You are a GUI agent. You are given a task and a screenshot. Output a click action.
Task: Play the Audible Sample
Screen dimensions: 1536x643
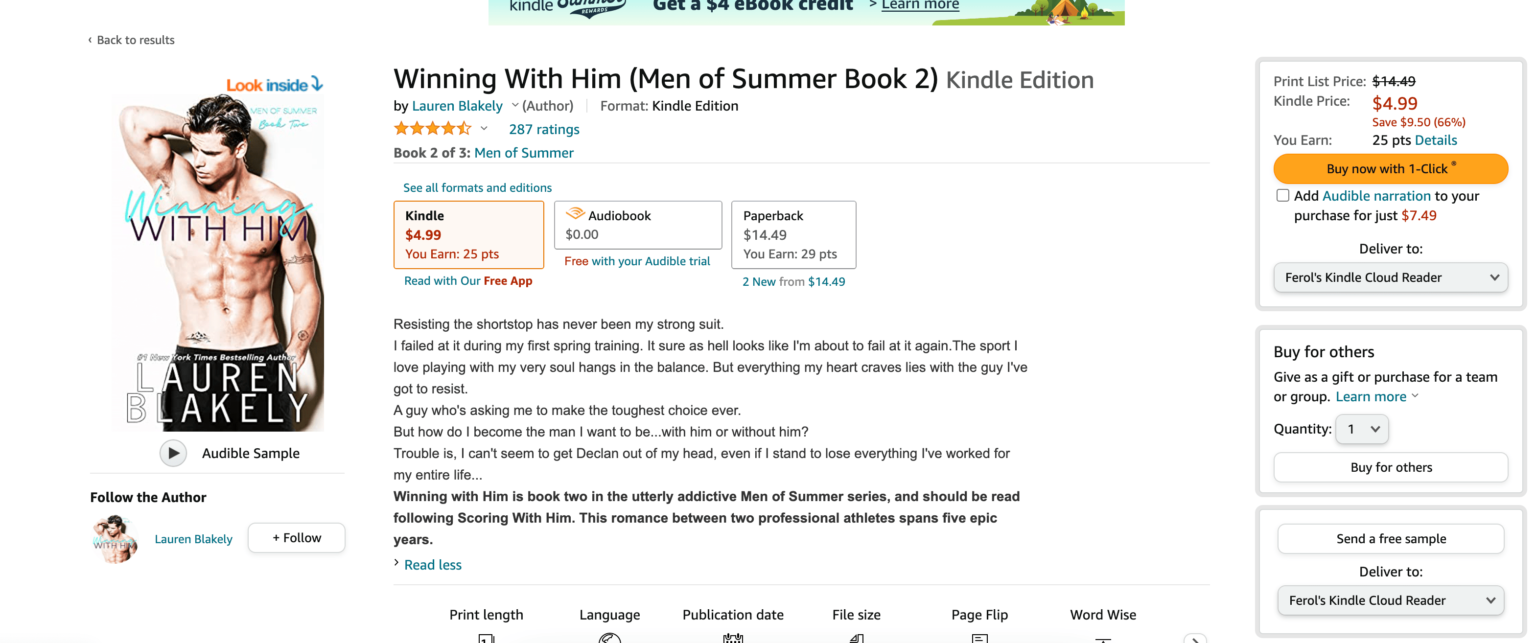pos(172,452)
